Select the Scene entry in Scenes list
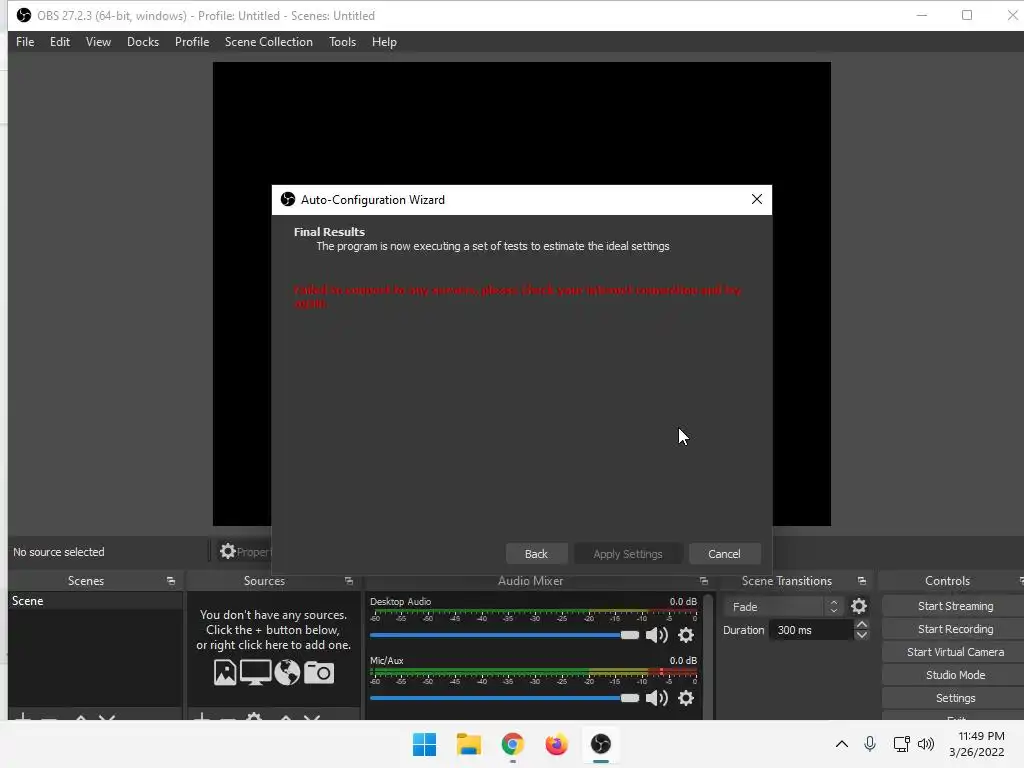Viewport: 1024px width, 768px height. pyautogui.click(x=95, y=601)
